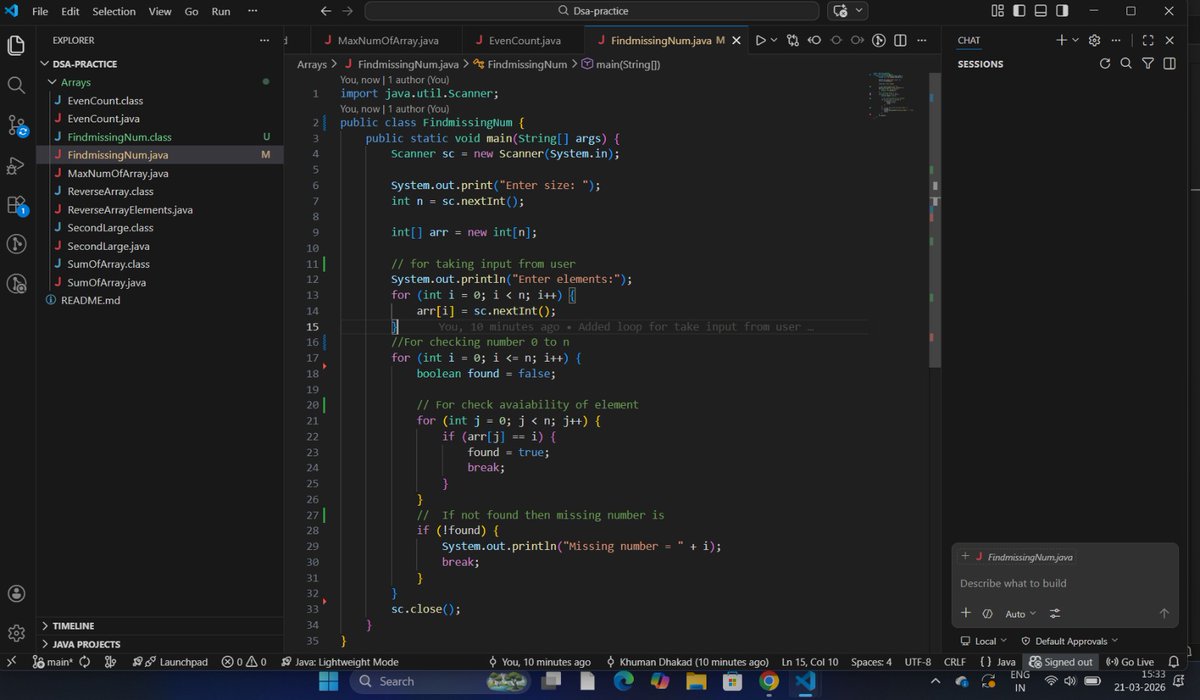
Task: Open the Edit menu
Action: 70,11
